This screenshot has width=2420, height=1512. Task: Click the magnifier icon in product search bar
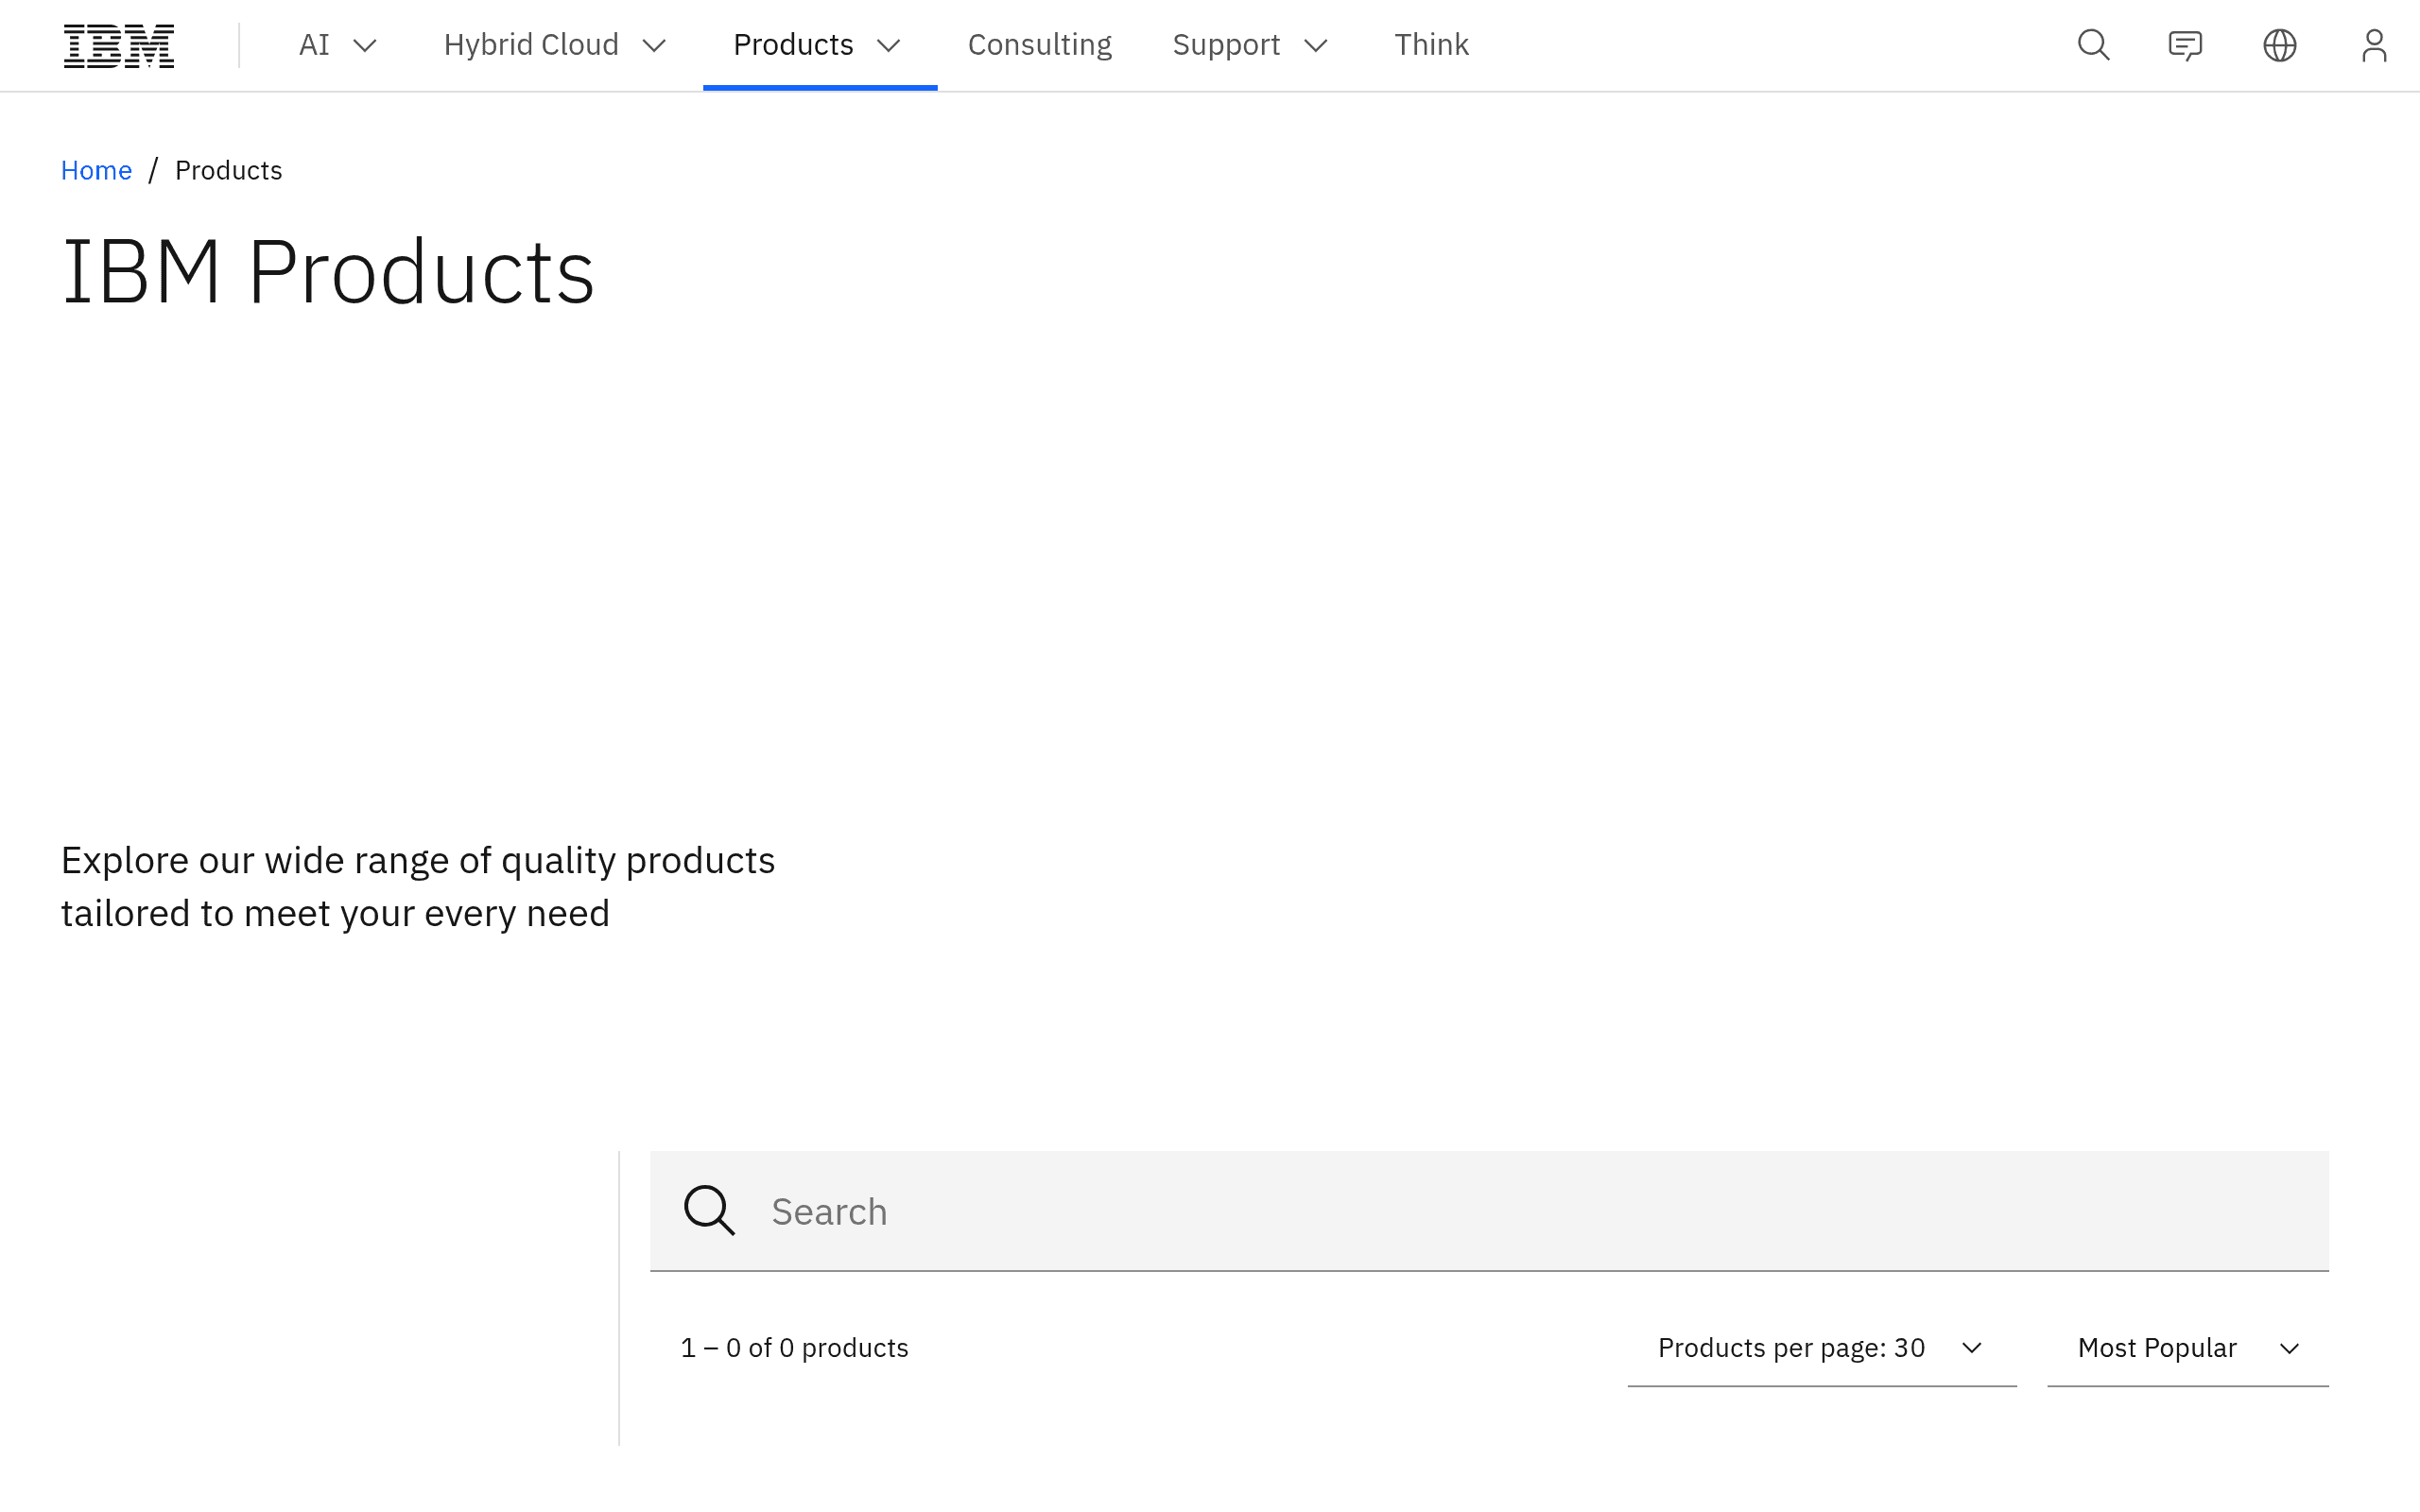pos(709,1210)
